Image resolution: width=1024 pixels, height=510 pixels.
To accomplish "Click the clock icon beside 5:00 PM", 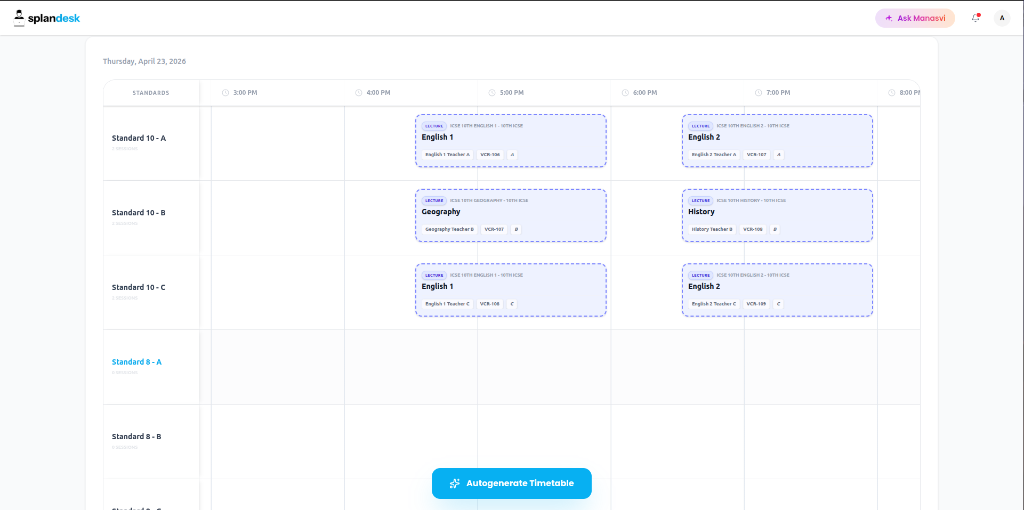I will [x=492, y=93].
